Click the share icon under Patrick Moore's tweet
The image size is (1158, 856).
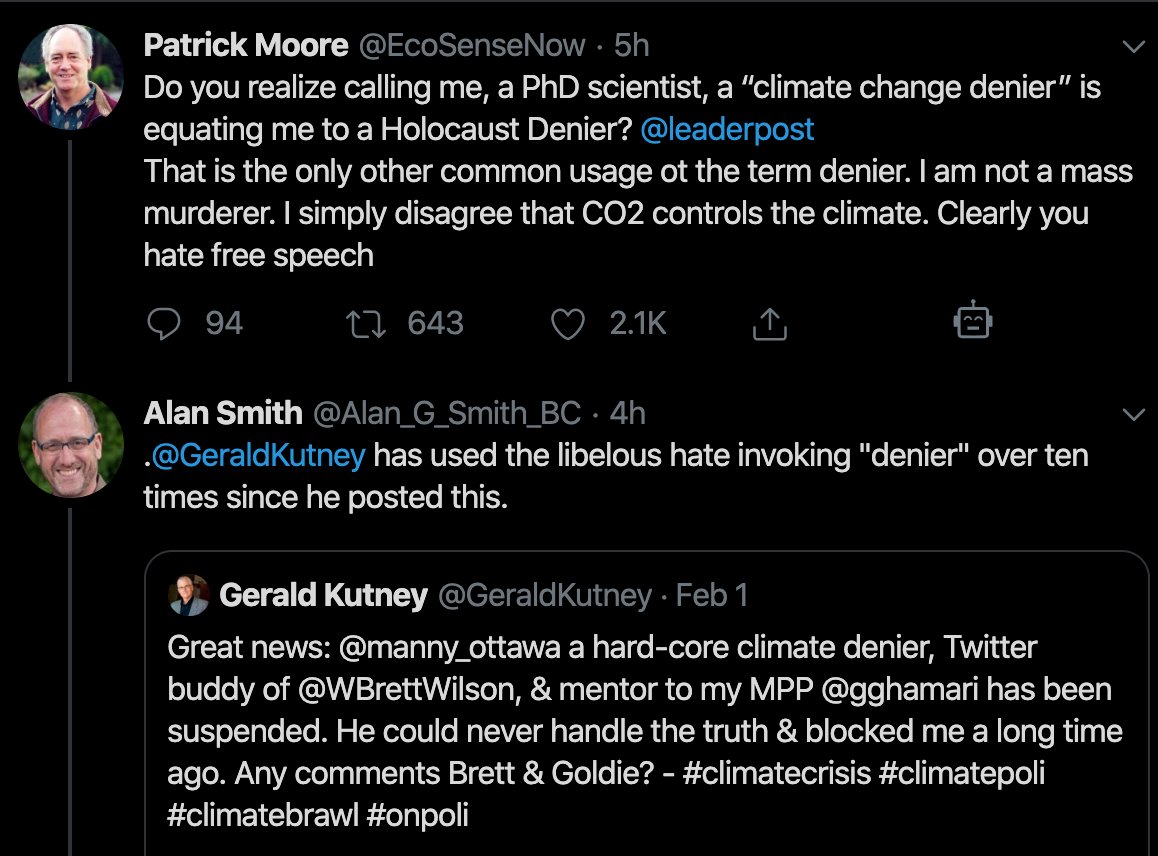767,323
